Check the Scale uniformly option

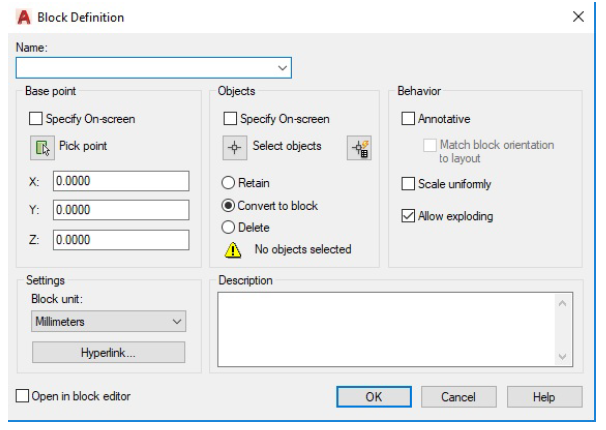[x=408, y=183]
